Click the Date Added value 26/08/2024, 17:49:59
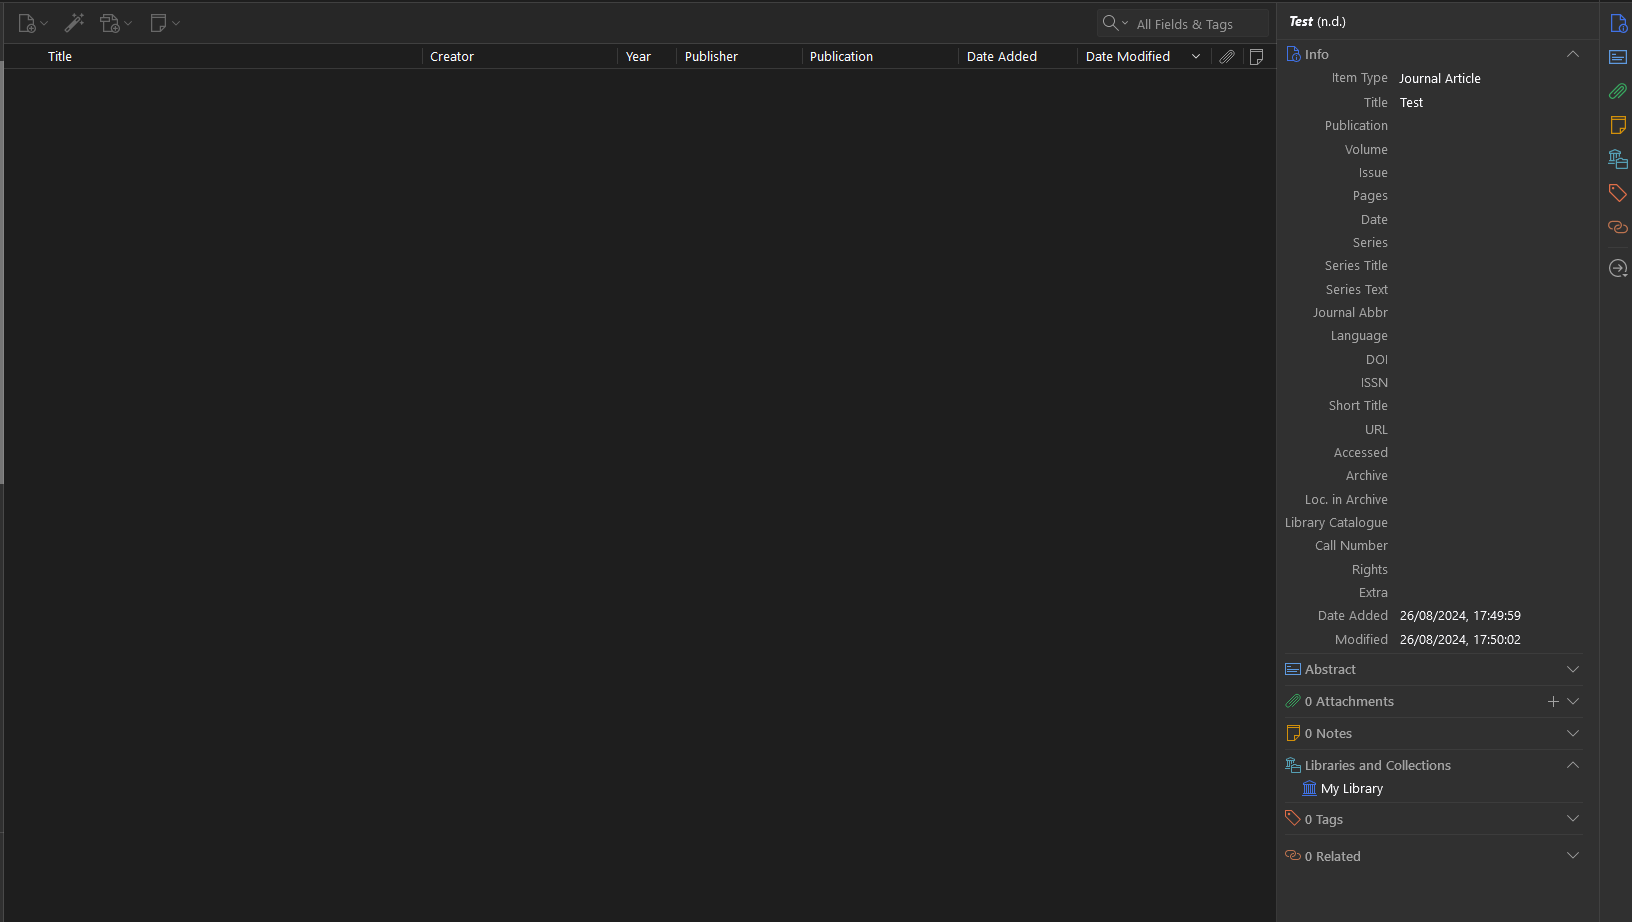The image size is (1632, 922). point(1460,616)
